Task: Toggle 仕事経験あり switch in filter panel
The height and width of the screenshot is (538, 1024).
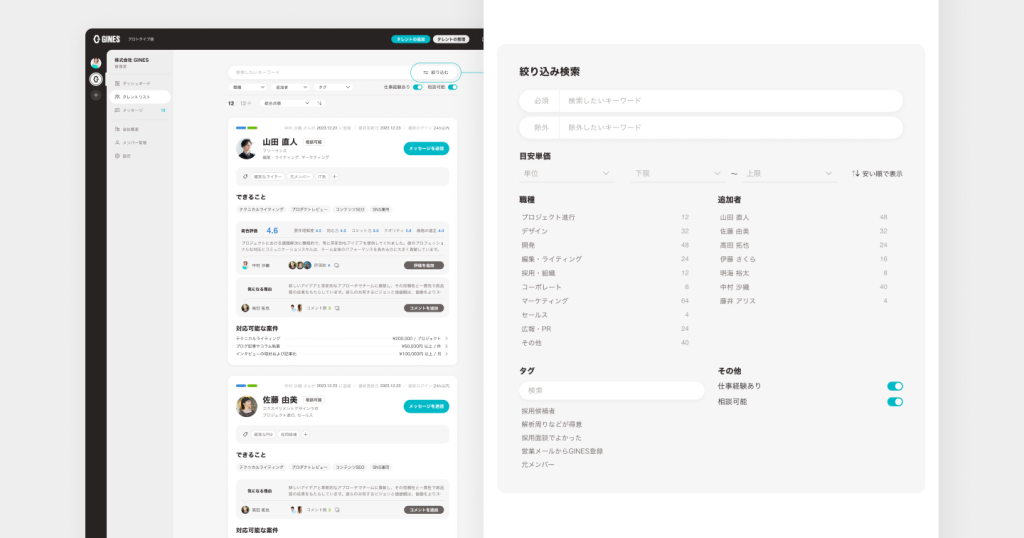Action: [894, 386]
